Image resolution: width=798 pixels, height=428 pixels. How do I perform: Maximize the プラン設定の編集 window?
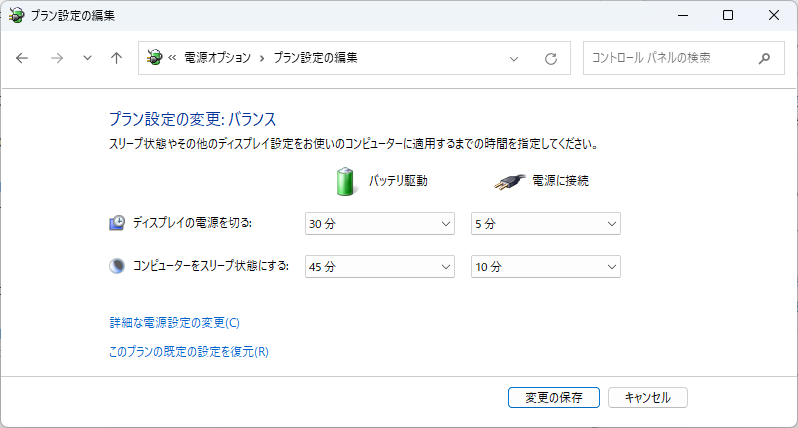point(728,15)
